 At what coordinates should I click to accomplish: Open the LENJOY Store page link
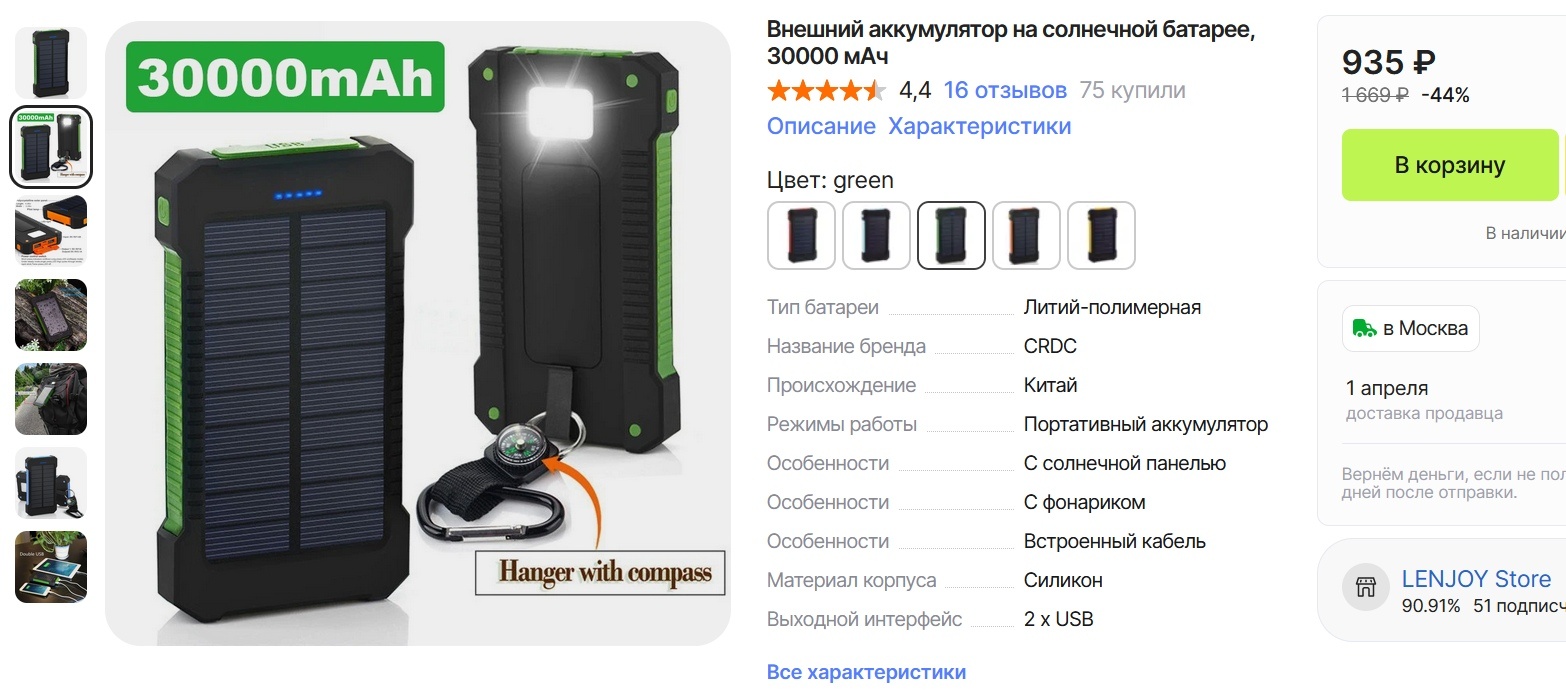1476,579
